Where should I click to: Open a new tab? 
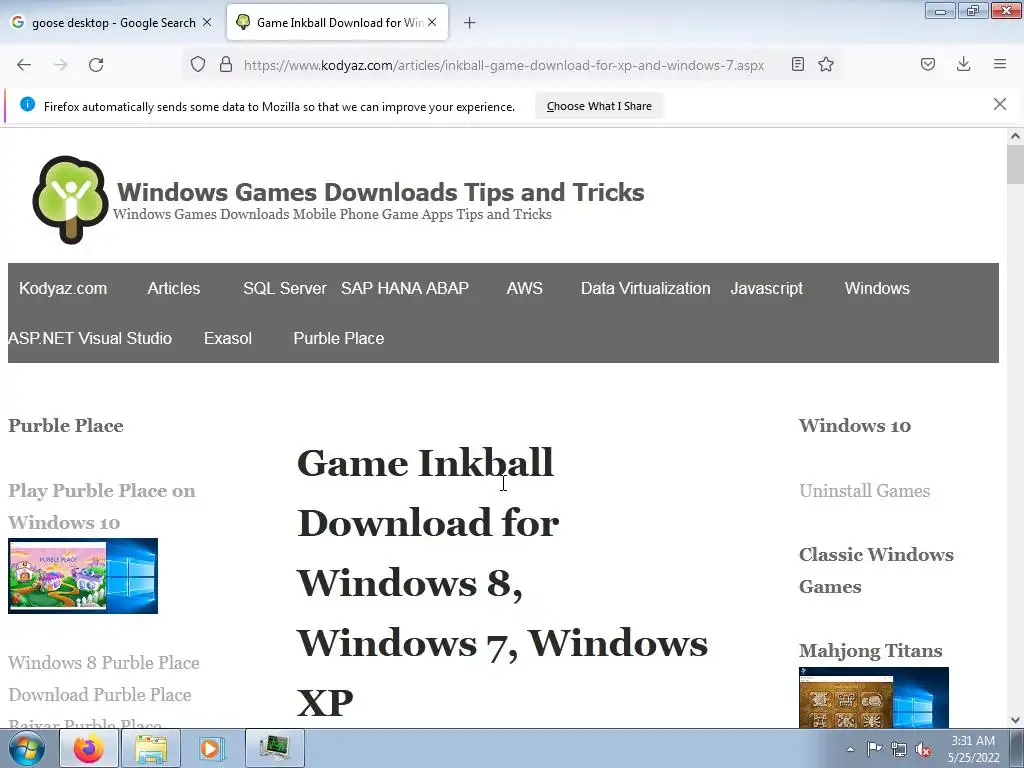click(x=470, y=23)
